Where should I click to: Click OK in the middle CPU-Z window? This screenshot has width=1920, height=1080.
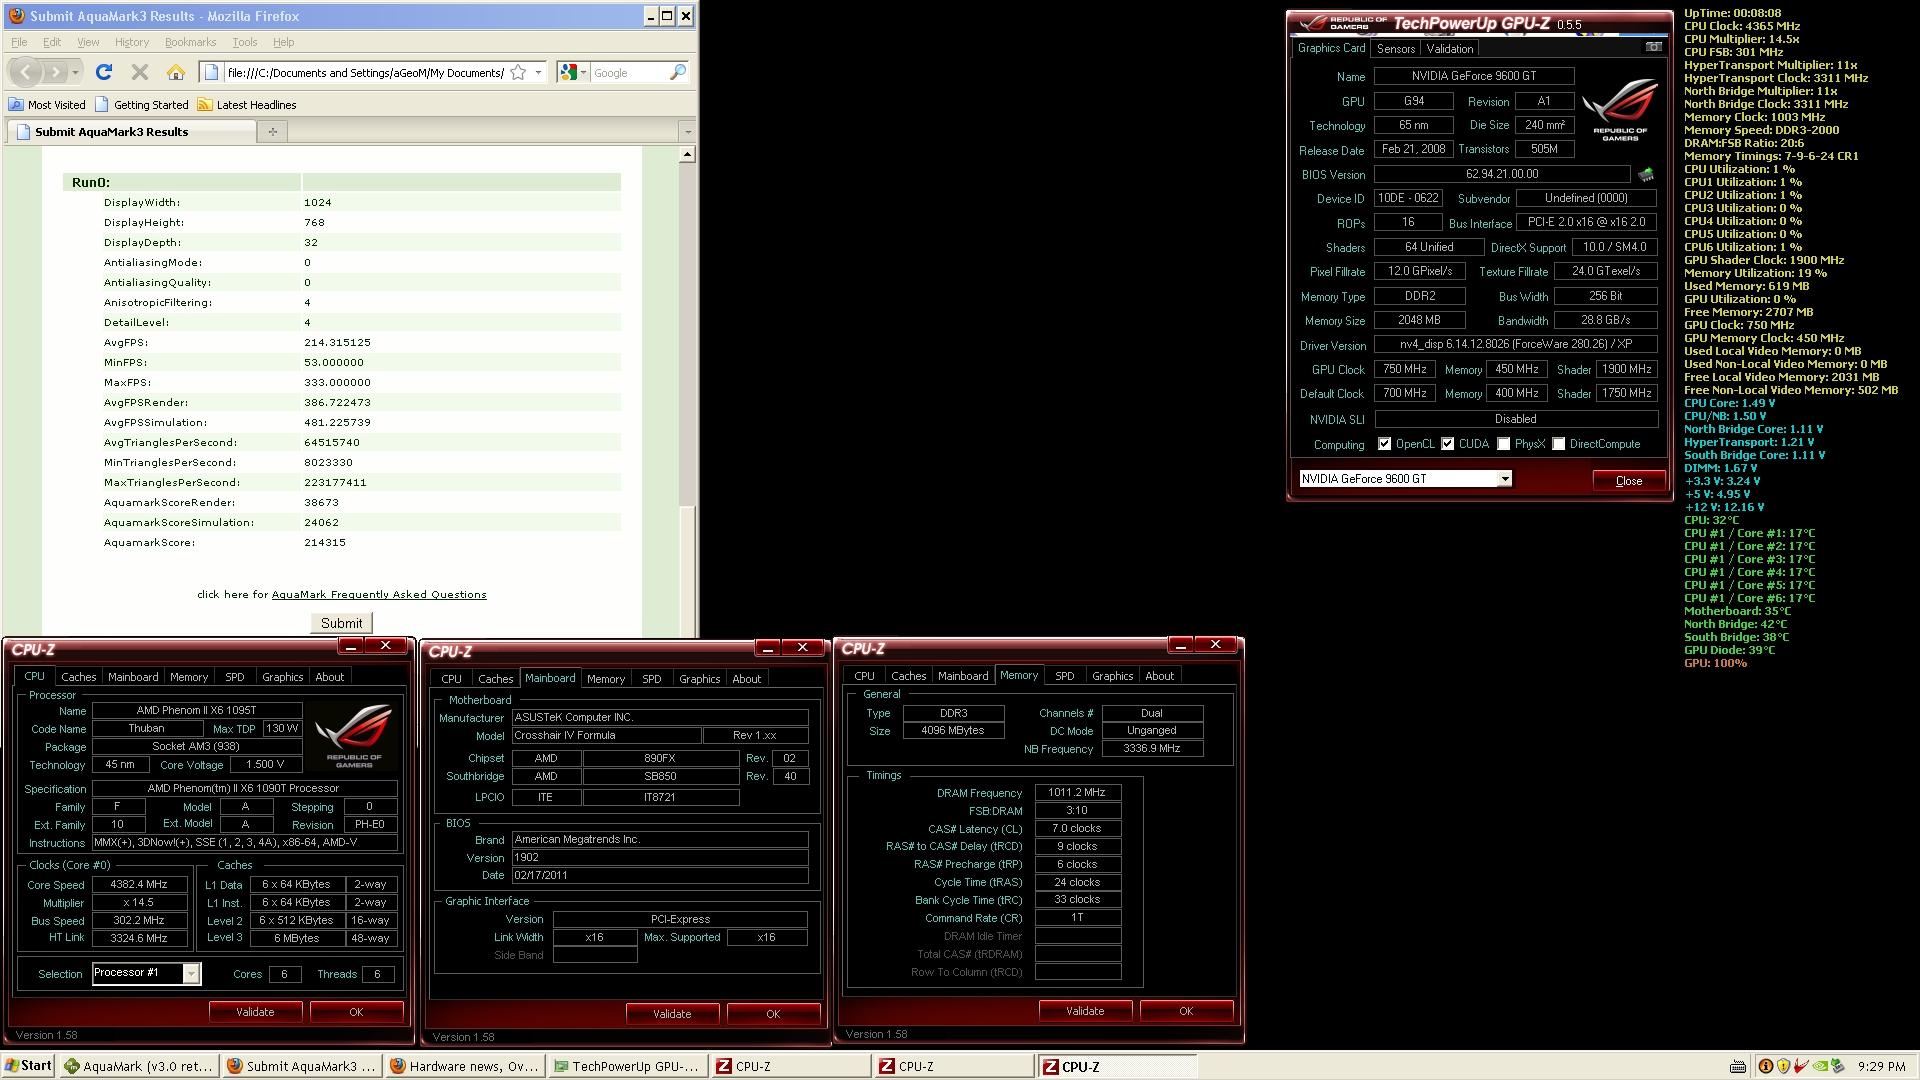pos(772,1014)
